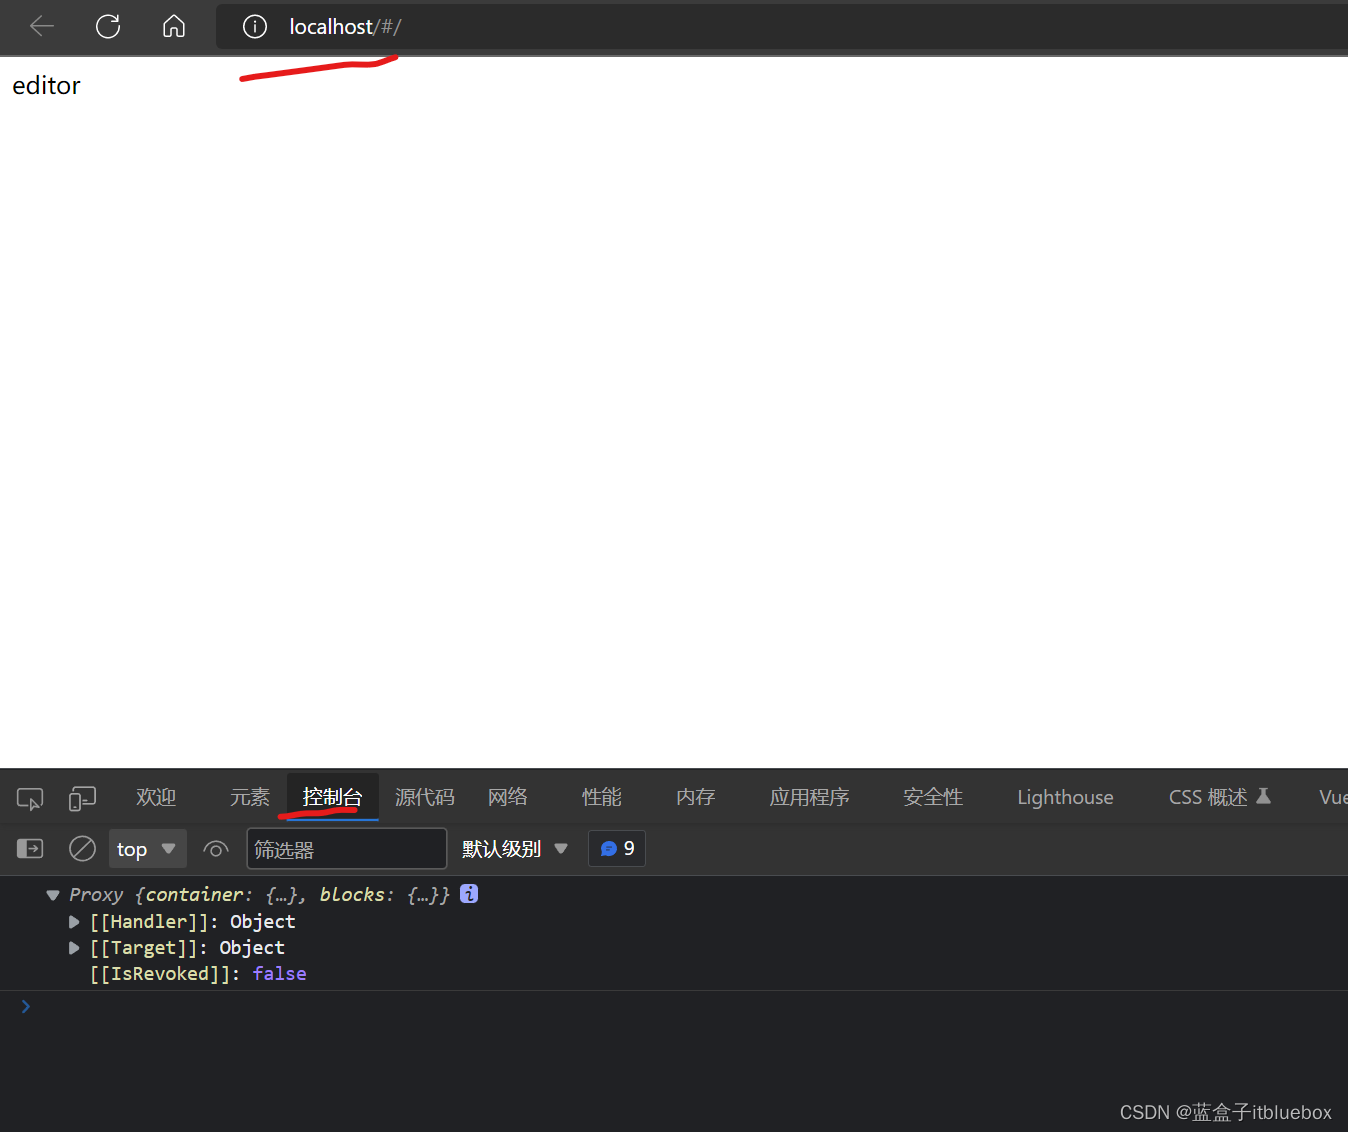Click the 9 issues badge
Image resolution: width=1348 pixels, height=1132 pixels.
[x=617, y=849]
